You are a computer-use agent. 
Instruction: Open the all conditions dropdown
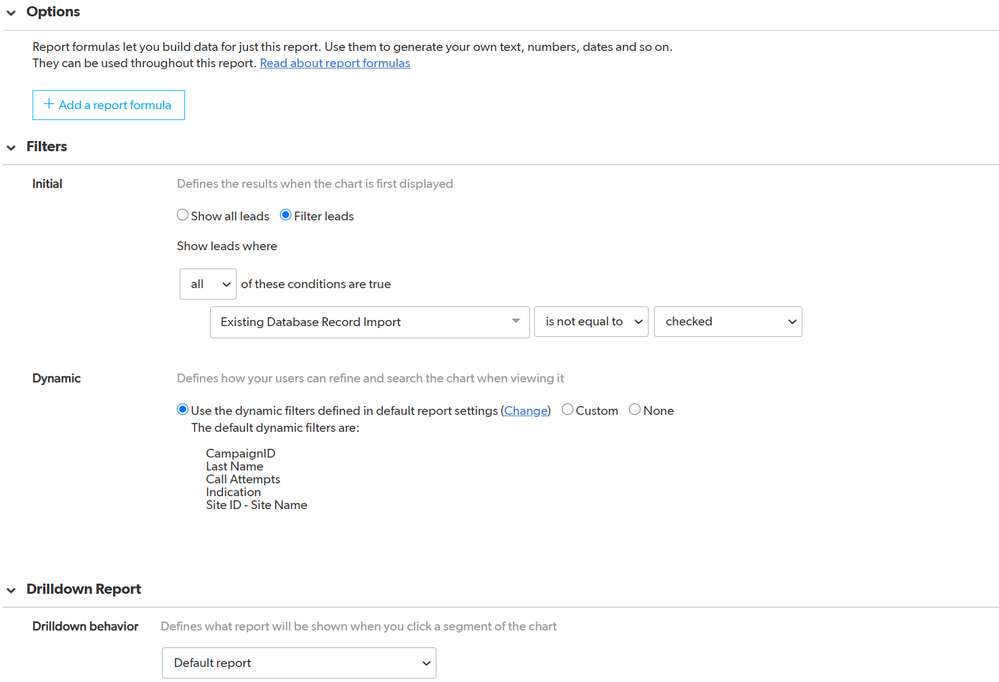pos(208,284)
